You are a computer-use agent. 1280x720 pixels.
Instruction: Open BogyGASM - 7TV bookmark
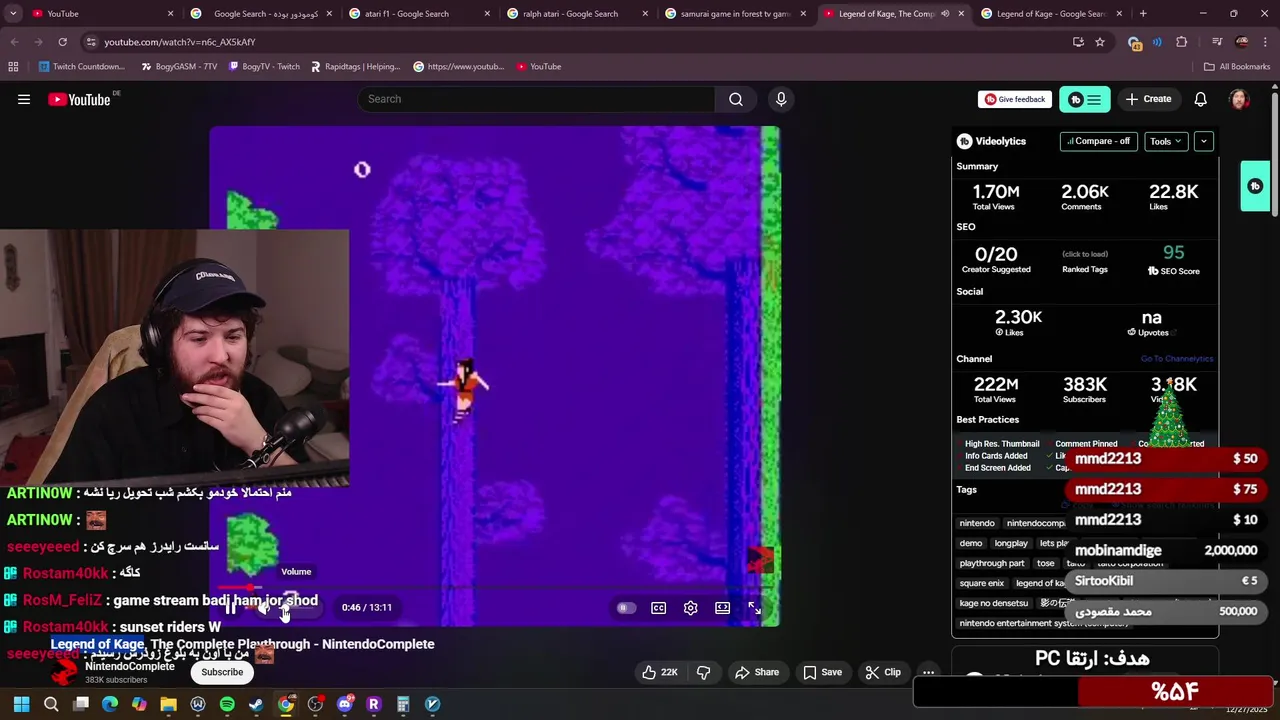(x=179, y=67)
